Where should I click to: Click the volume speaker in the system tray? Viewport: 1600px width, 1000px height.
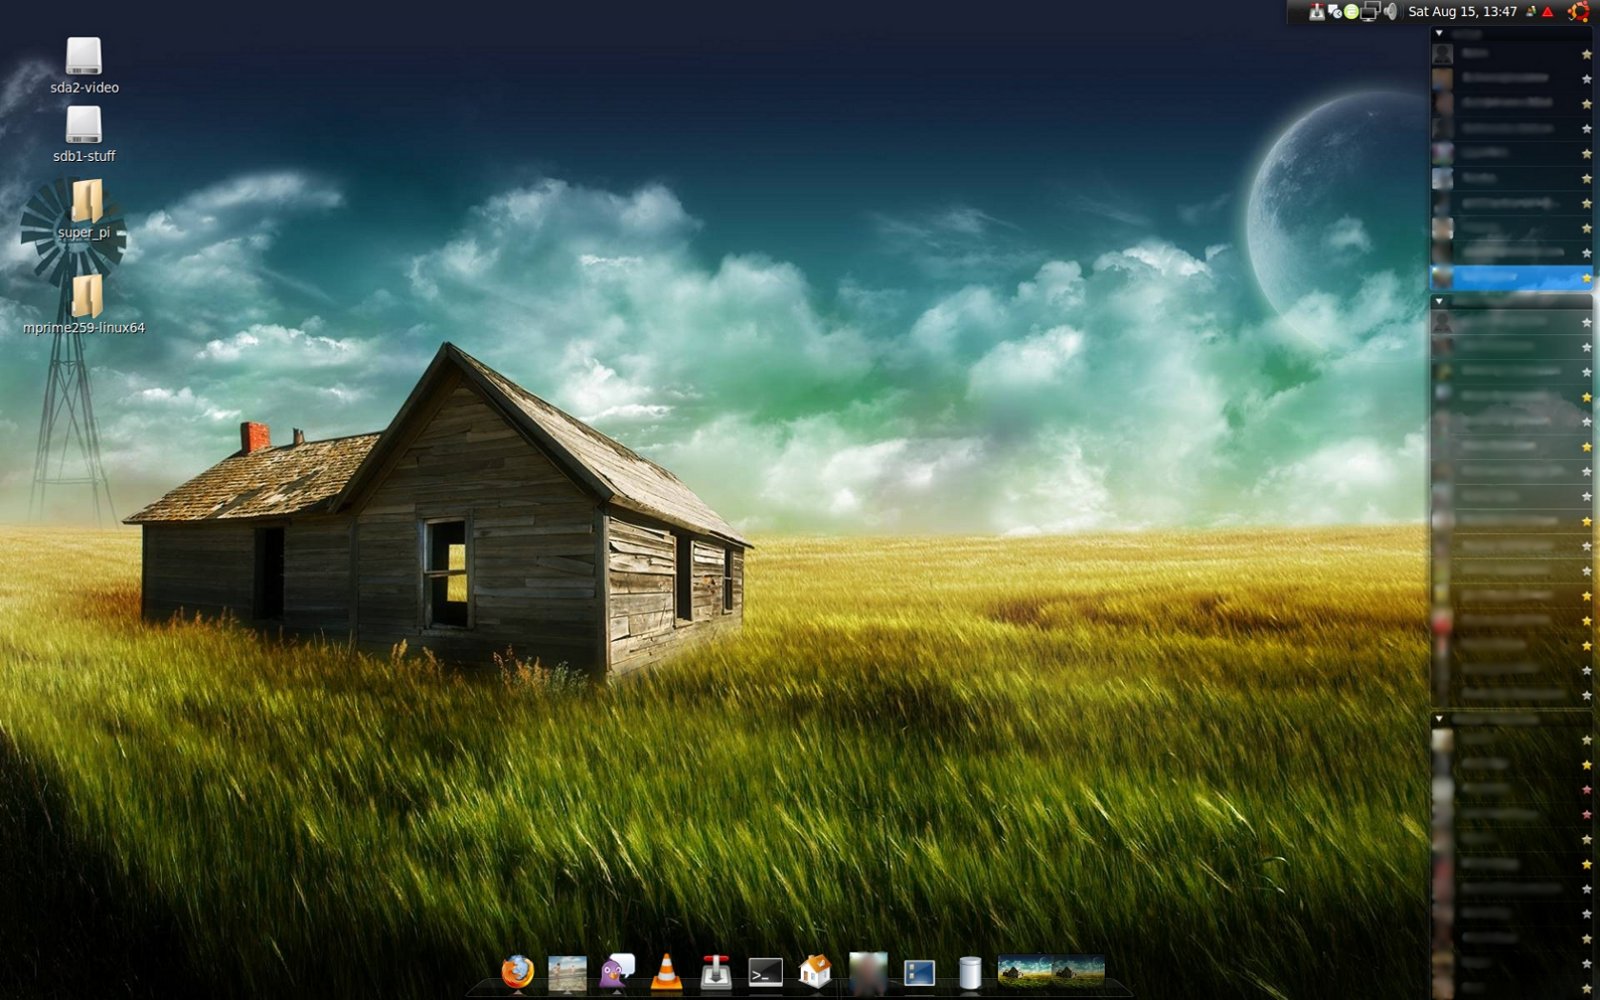coord(1392,13)
